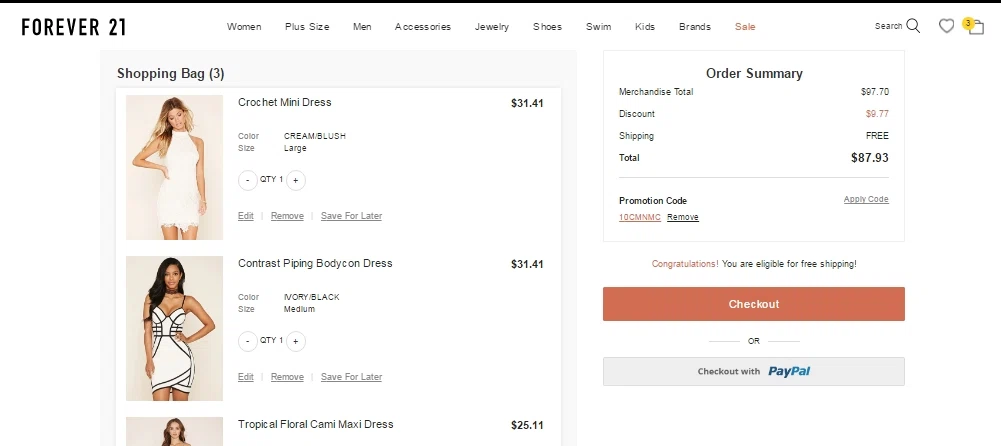Open the Swim menu
The height and width of the screenshot is (446, 1001).
pyautogui.click(x=598, y=27)
